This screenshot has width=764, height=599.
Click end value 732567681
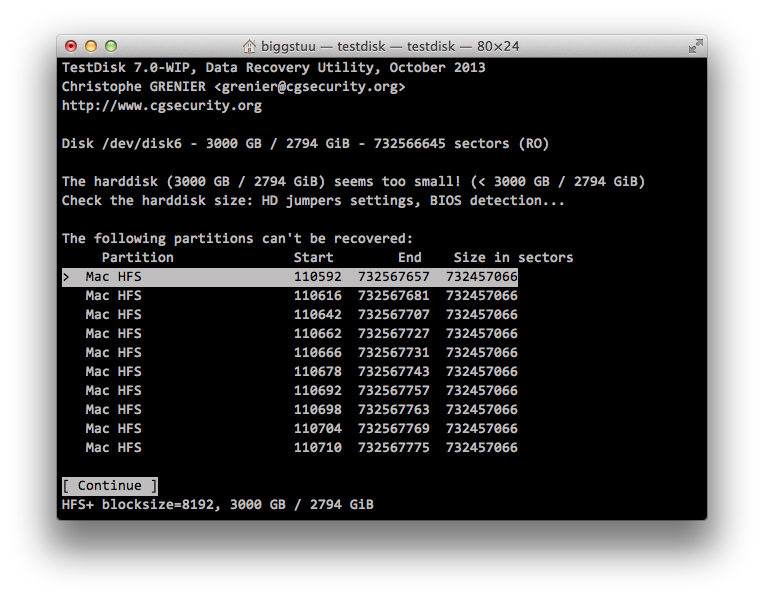pos(394,296)
